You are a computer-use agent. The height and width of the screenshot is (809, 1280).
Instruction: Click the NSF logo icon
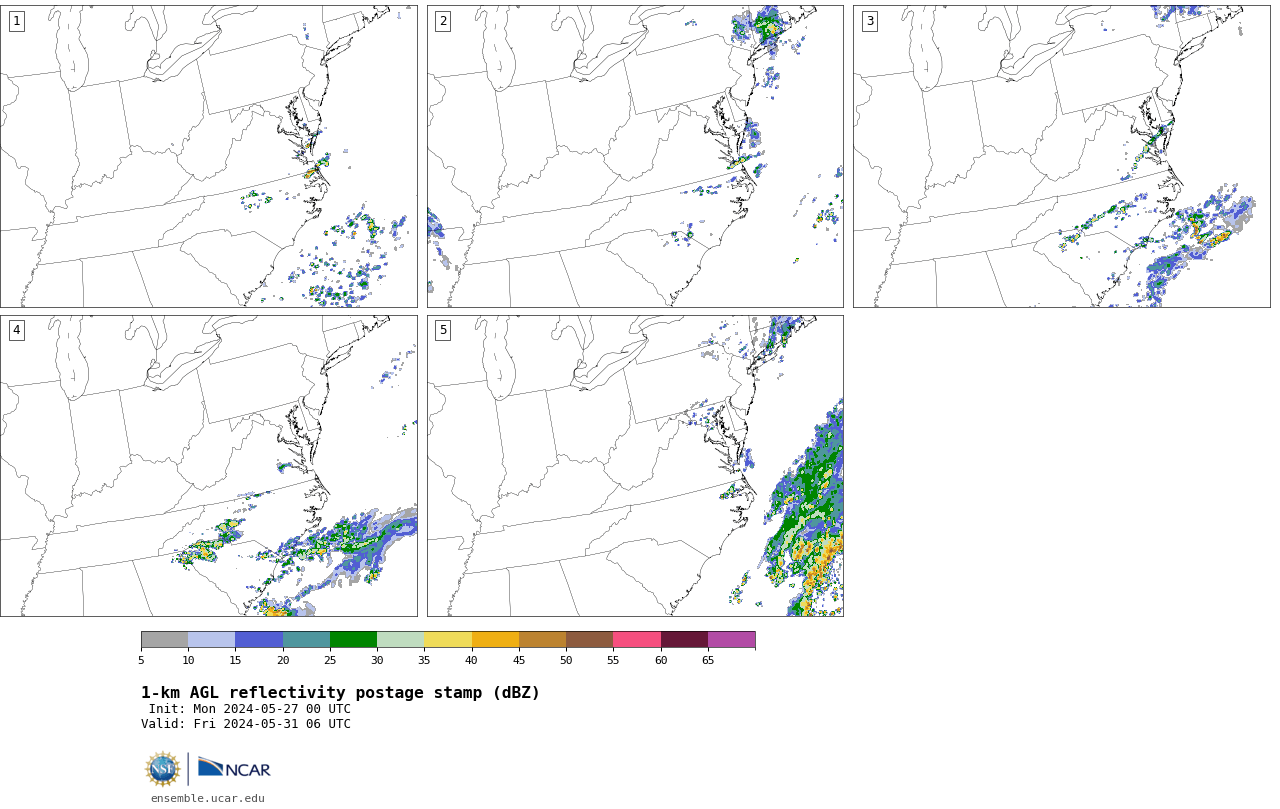click(x=163, y=769)
